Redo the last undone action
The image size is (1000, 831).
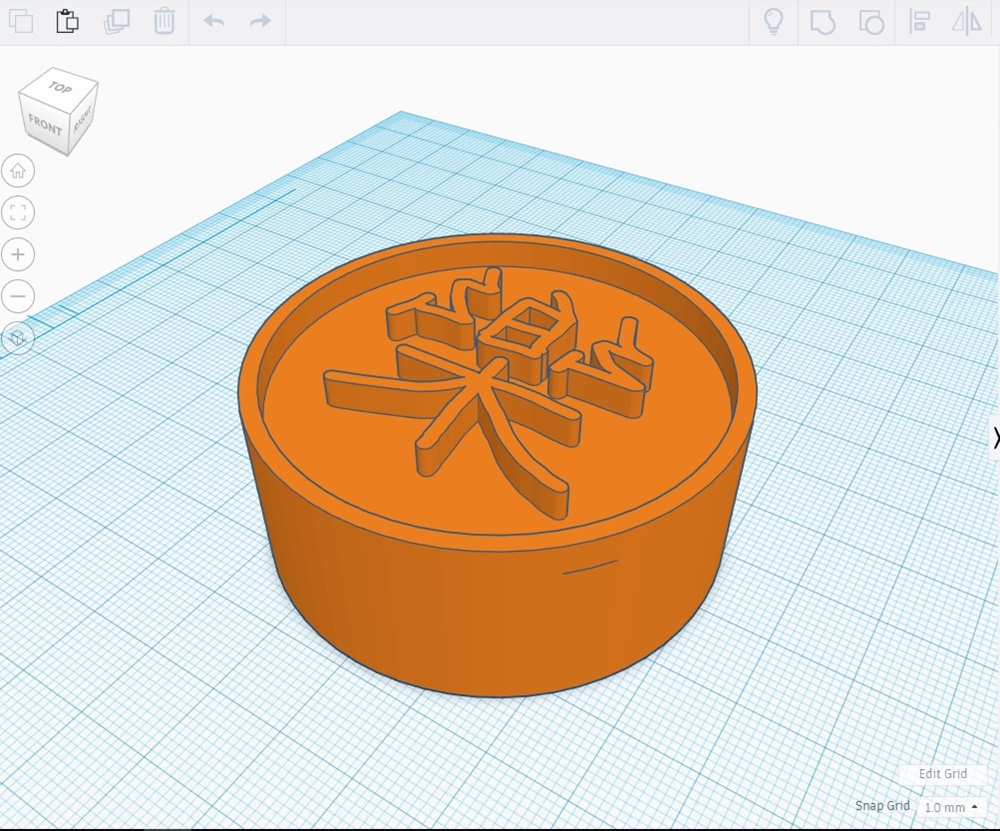tap(260, 21)
